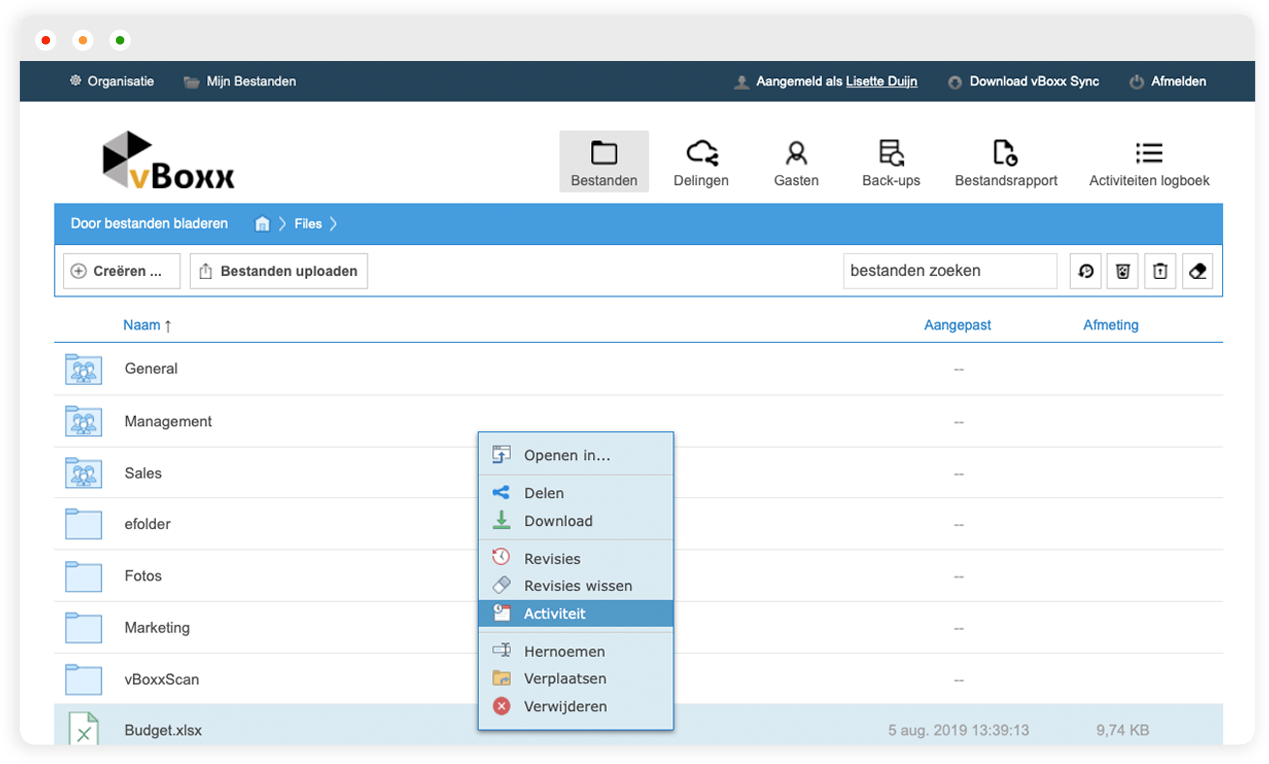Click the recycle bin icon in toolbar
Image resolution: width=1269 pixels, height=764 pixels.
coord(1123,271)
